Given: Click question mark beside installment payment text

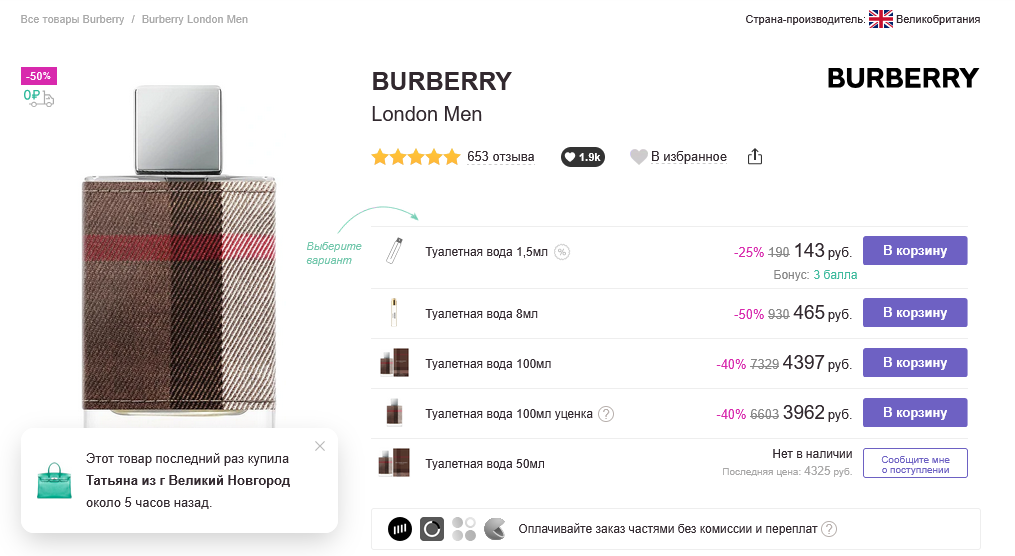Looking at the screenshot, I should (829, 529).
